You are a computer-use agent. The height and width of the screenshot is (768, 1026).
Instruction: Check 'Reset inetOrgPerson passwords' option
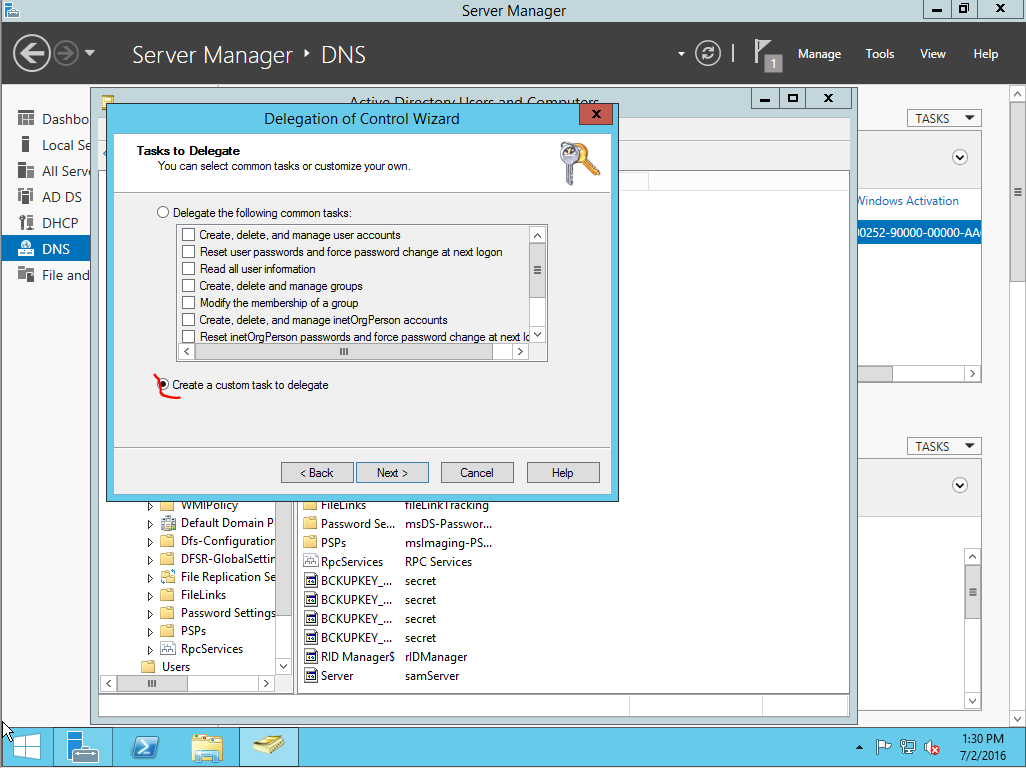pos(188,336)
